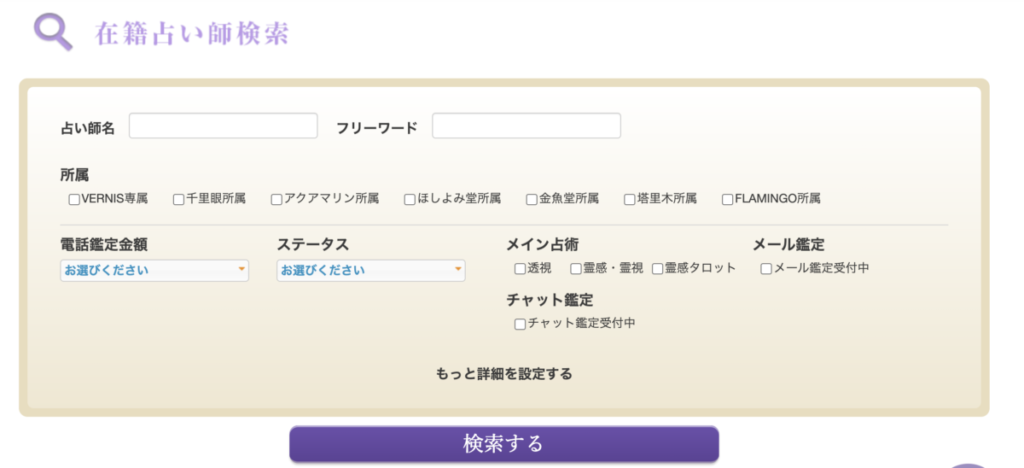Enable the 霊感タロット checkbox
This screenshot has width=1024, height=468.
658,268
